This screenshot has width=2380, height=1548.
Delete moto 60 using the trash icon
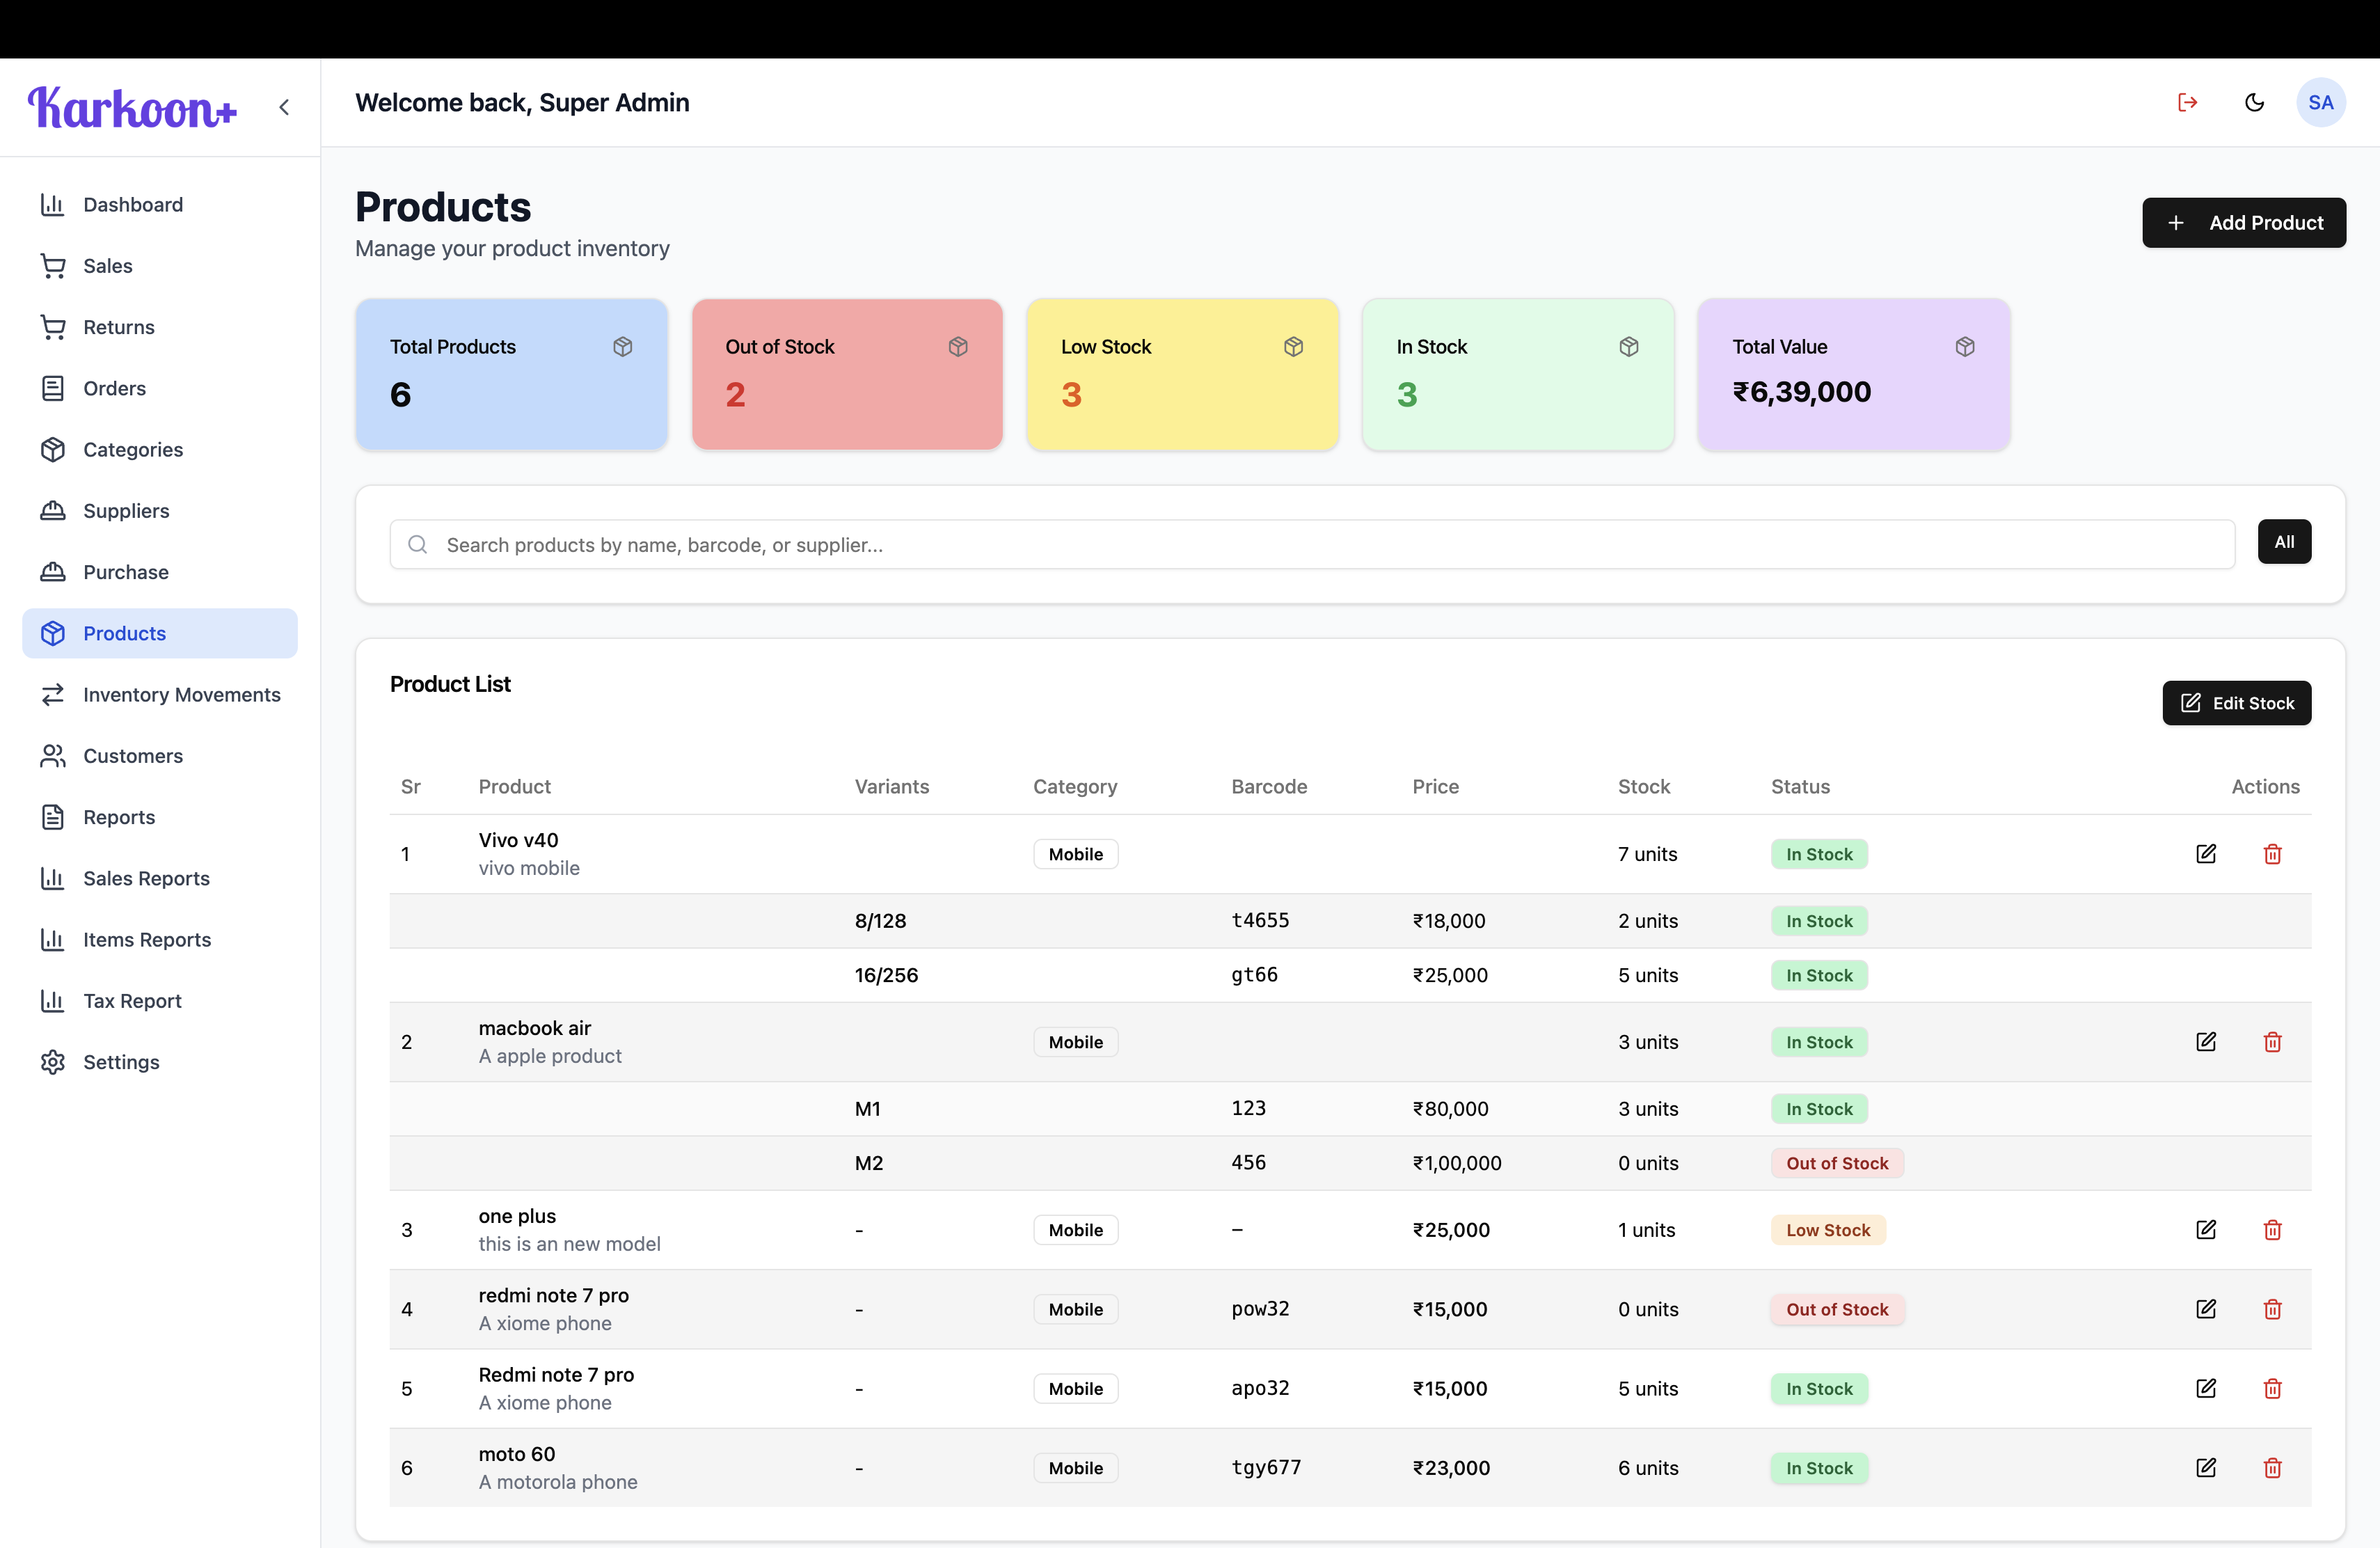(2273, 1467)
